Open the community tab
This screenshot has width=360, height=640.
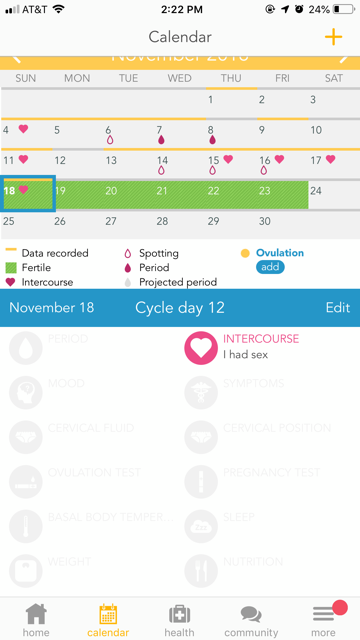point(251,620)
